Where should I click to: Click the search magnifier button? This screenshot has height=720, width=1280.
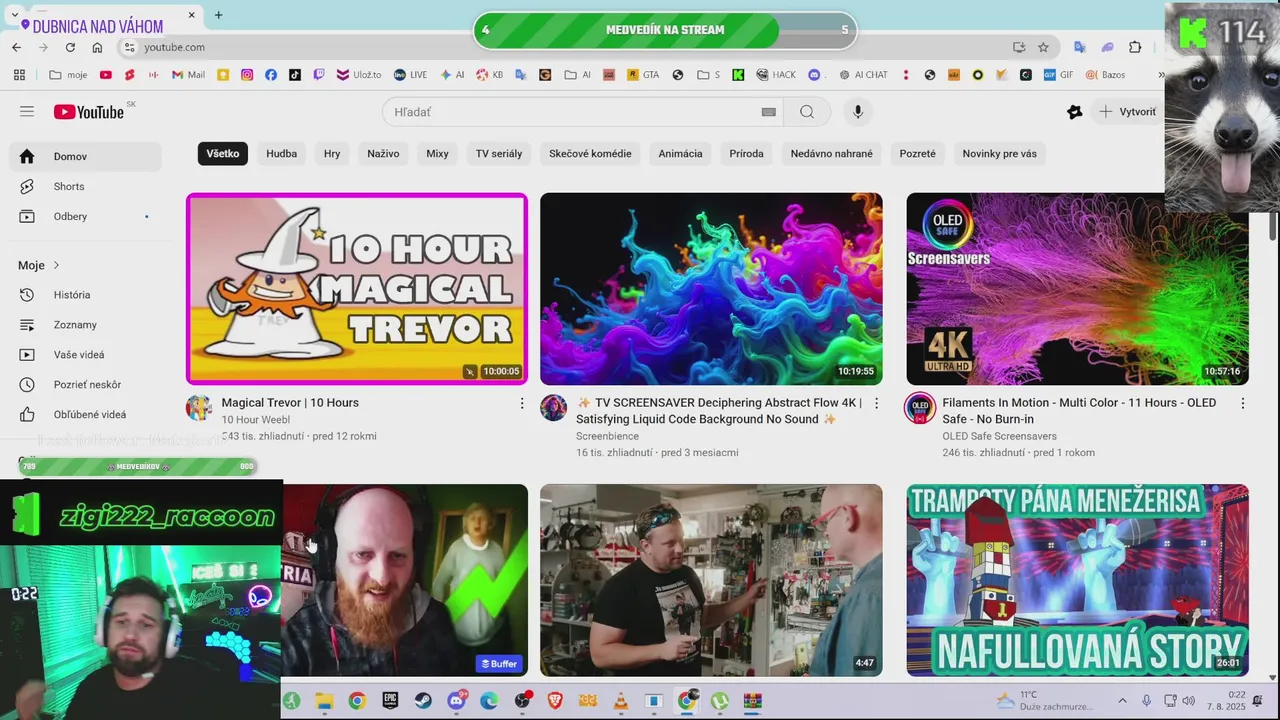pyautogui.click(x=807, y=112)
